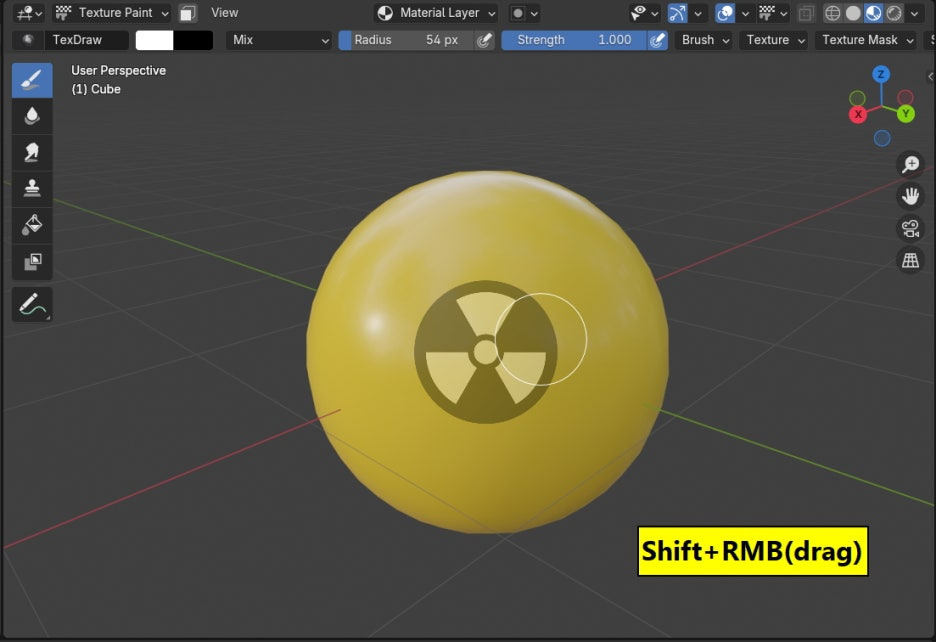Select the Mask tool
The image size is (936, 642).
[32, 261]
